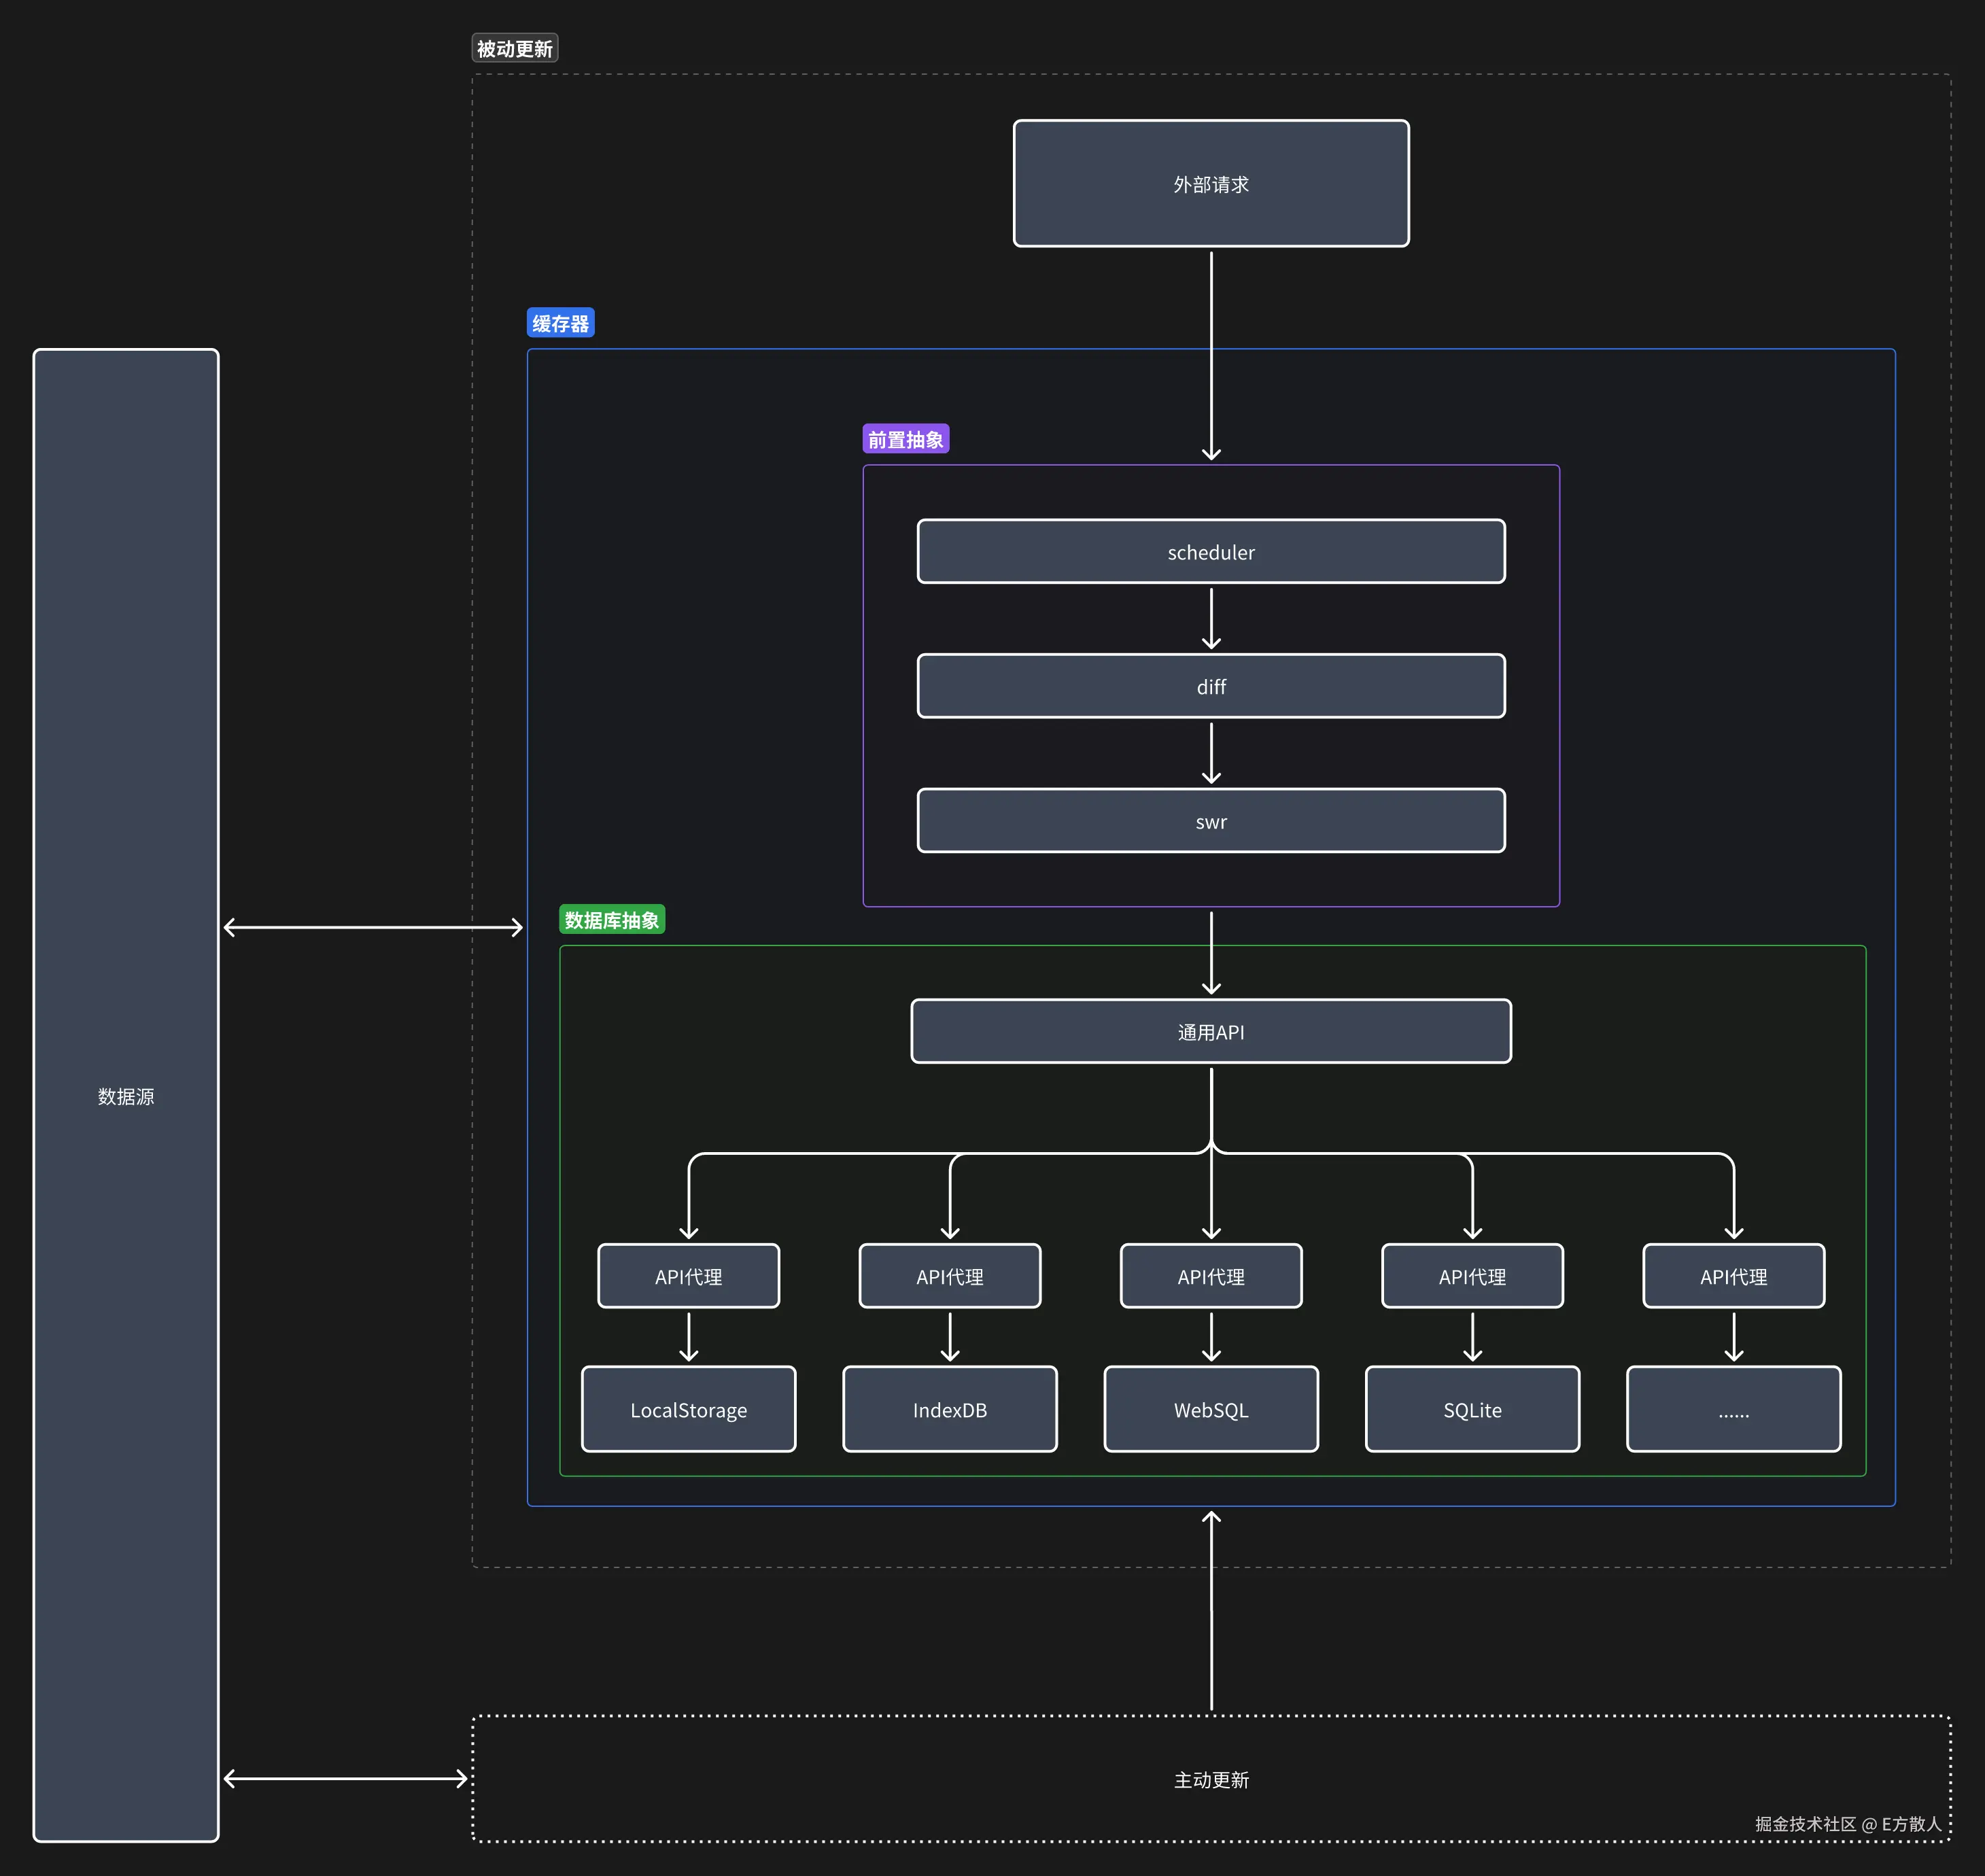Click the 外部请求 box
Image resolution: width=1985 pixels, height=1876 pixels.
pyautogui.click(x=1210, y=184)
